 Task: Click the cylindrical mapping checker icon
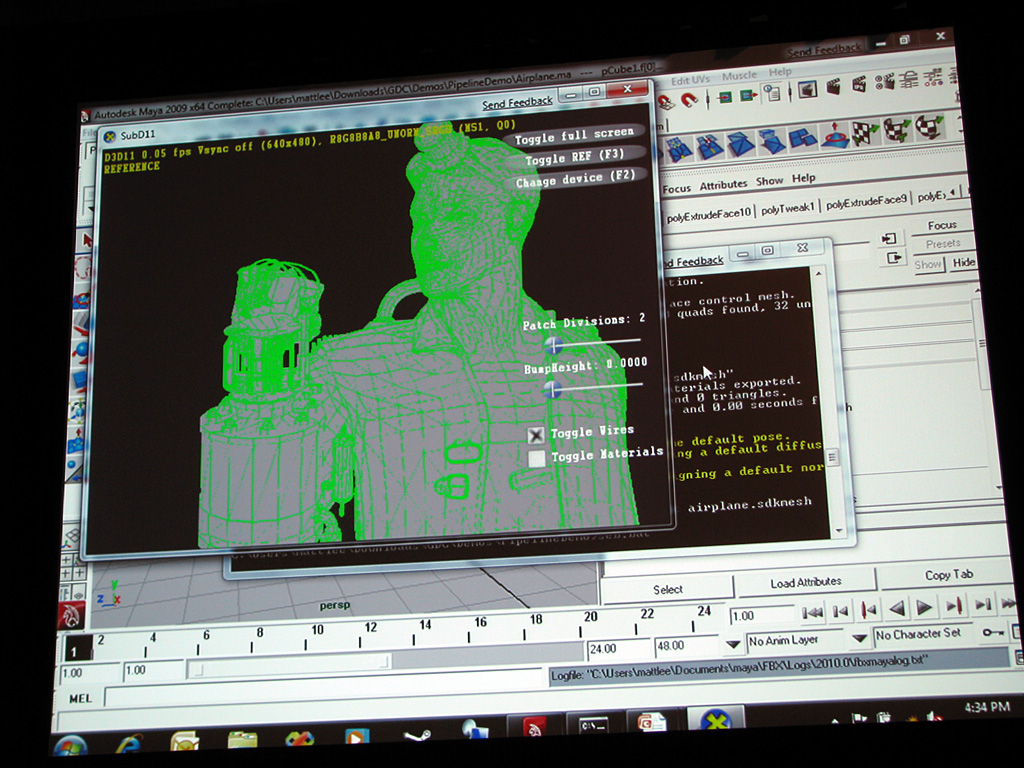click(x=897, y=129)
